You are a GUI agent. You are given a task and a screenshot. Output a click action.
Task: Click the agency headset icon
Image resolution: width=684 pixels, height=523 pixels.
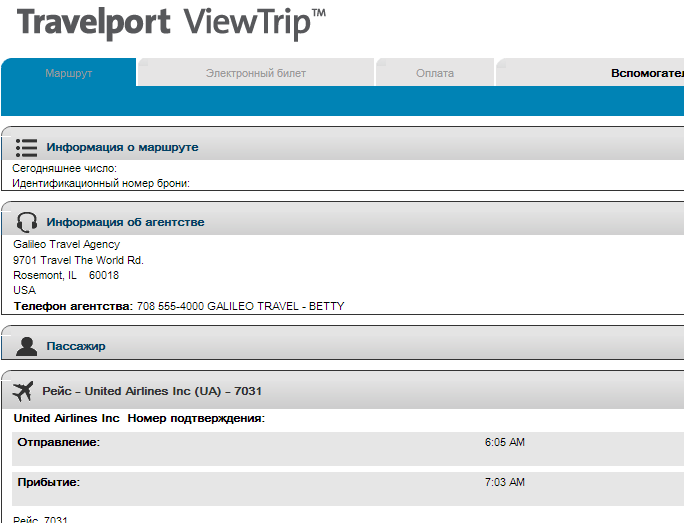click(27, 222)
